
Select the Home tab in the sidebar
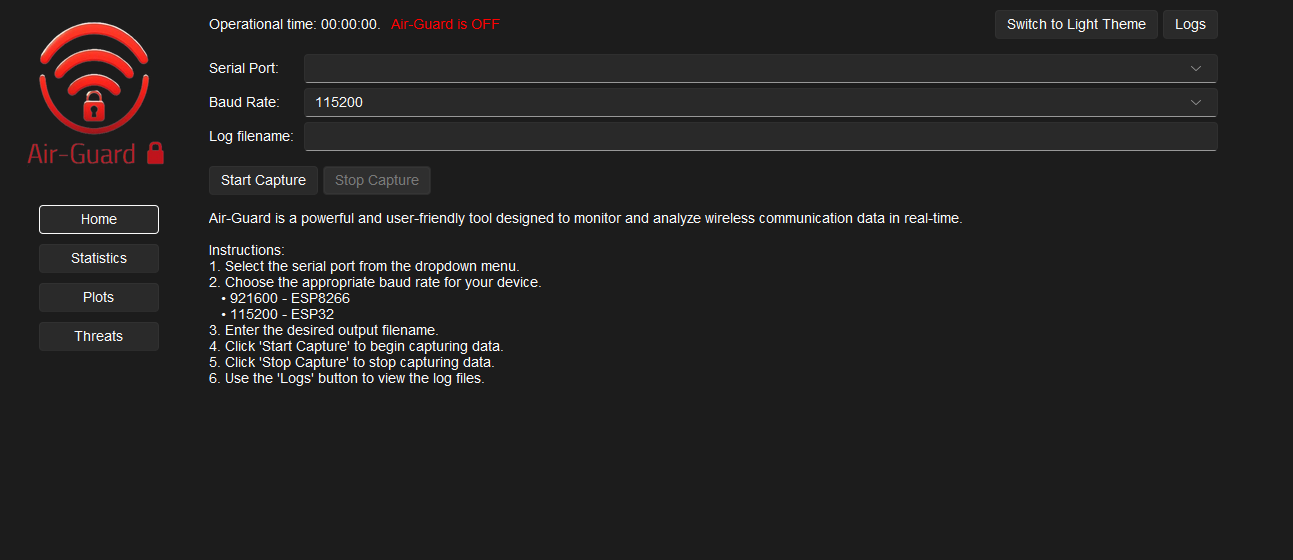99,219
